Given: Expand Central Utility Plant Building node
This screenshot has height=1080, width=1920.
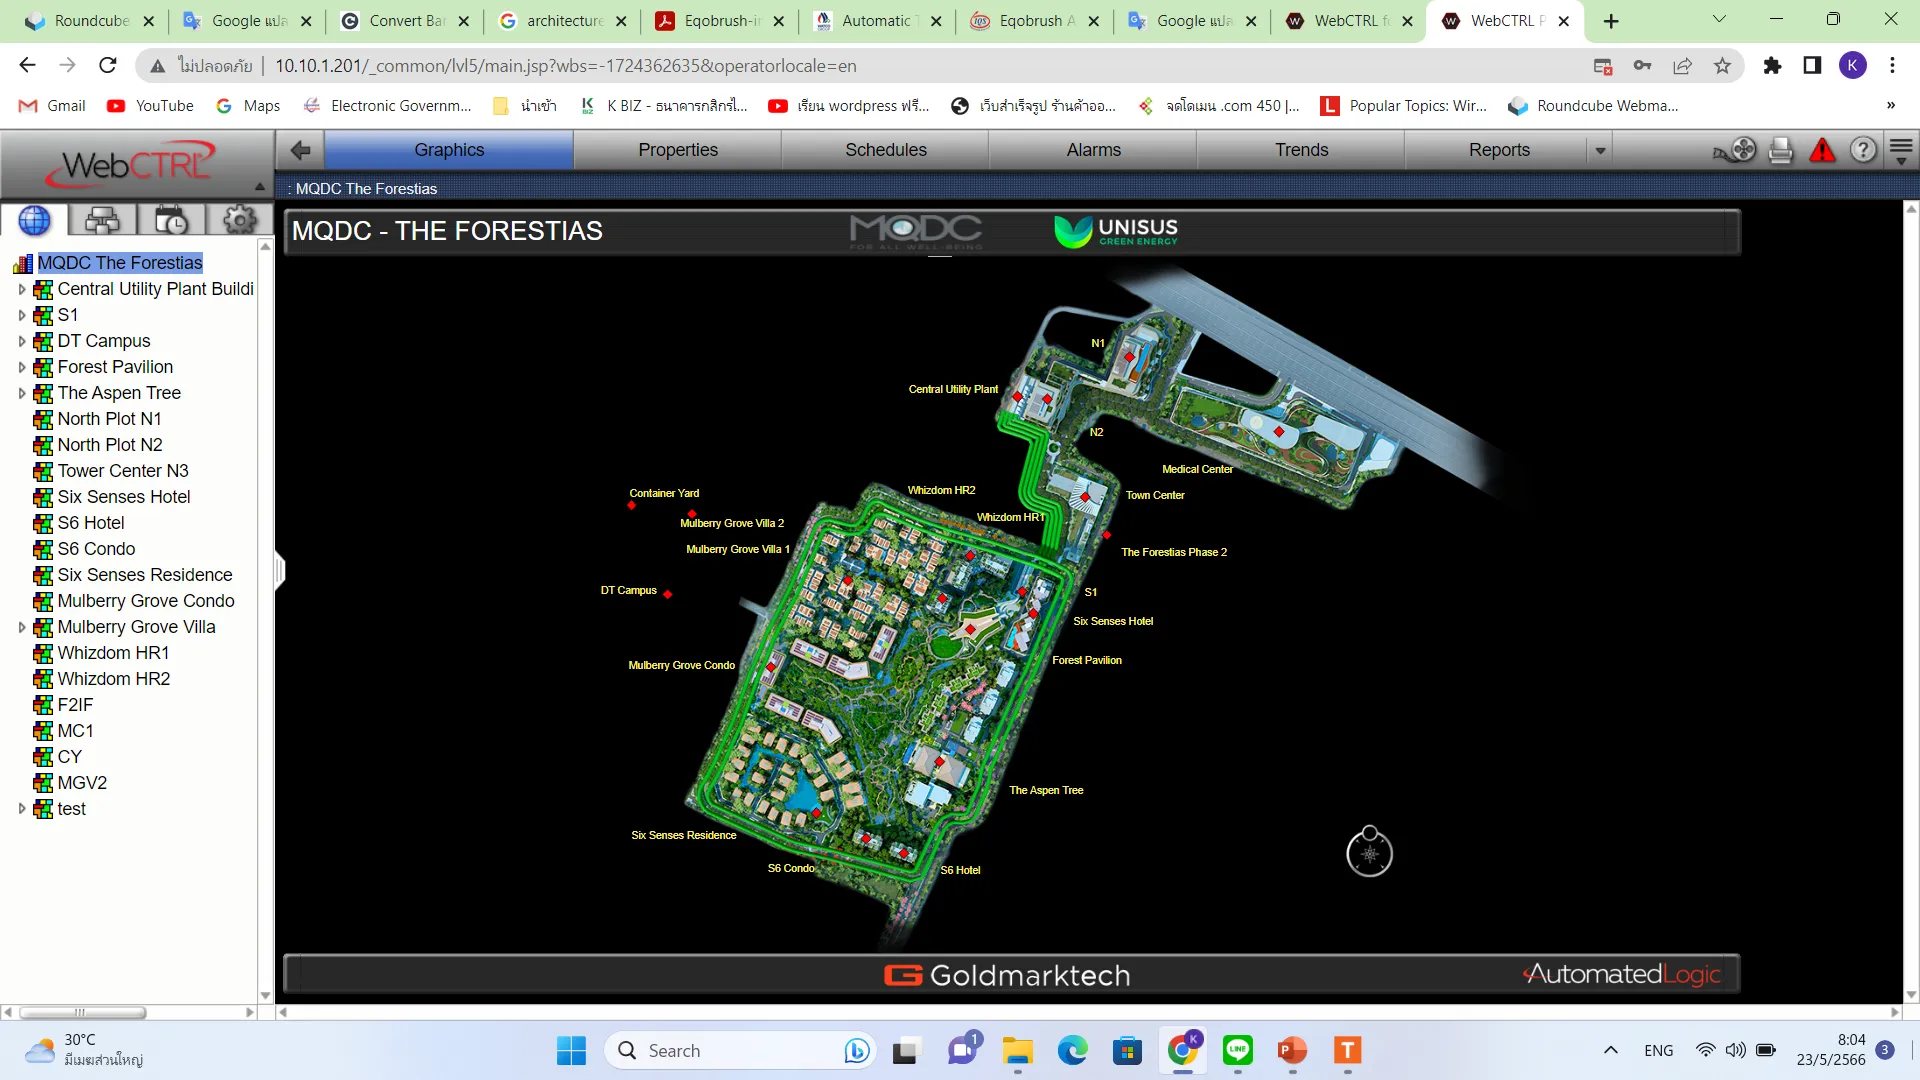Looking at the screenshot, I should pyautogui.click(x=22, y=290).
